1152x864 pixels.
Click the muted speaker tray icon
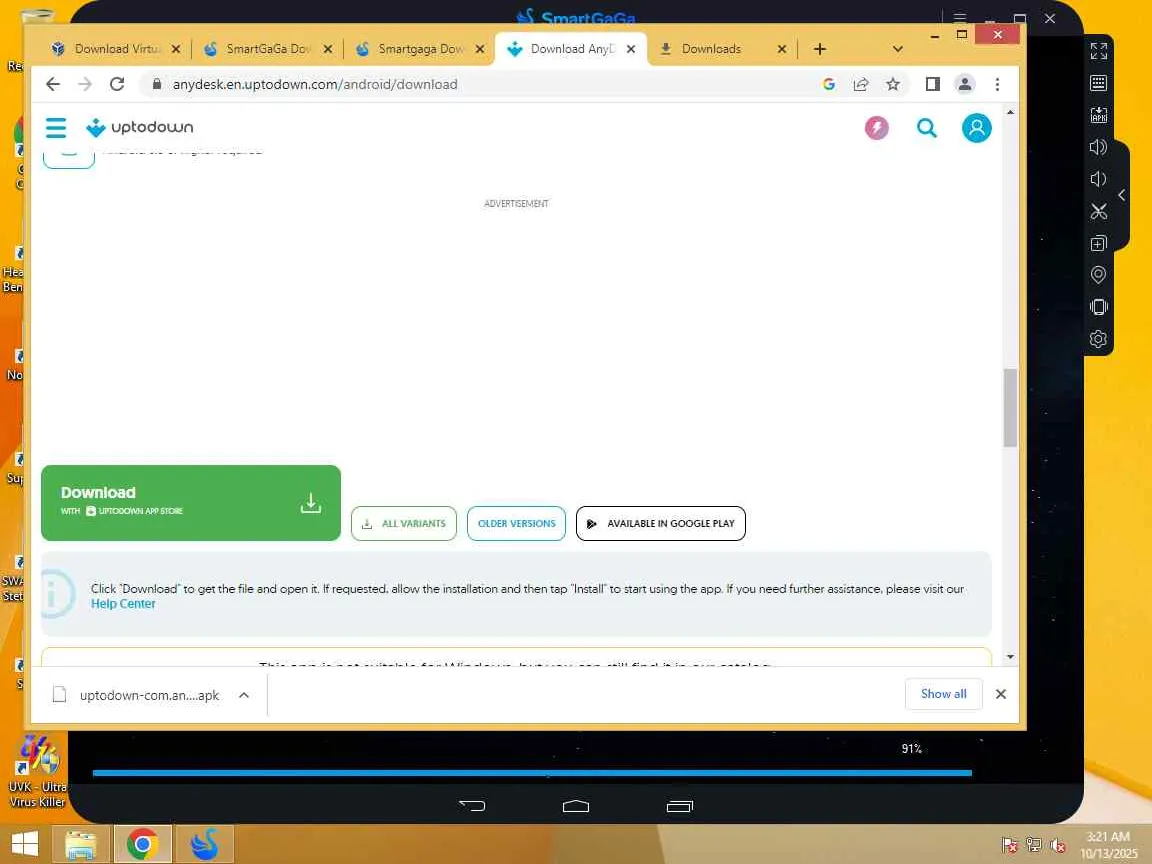coord(1058,846)
